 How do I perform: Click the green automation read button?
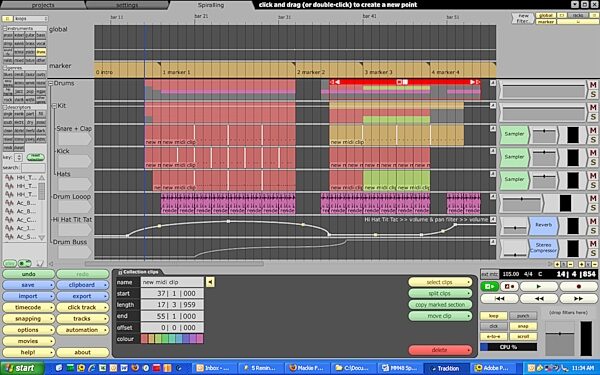tap(489, 286)
